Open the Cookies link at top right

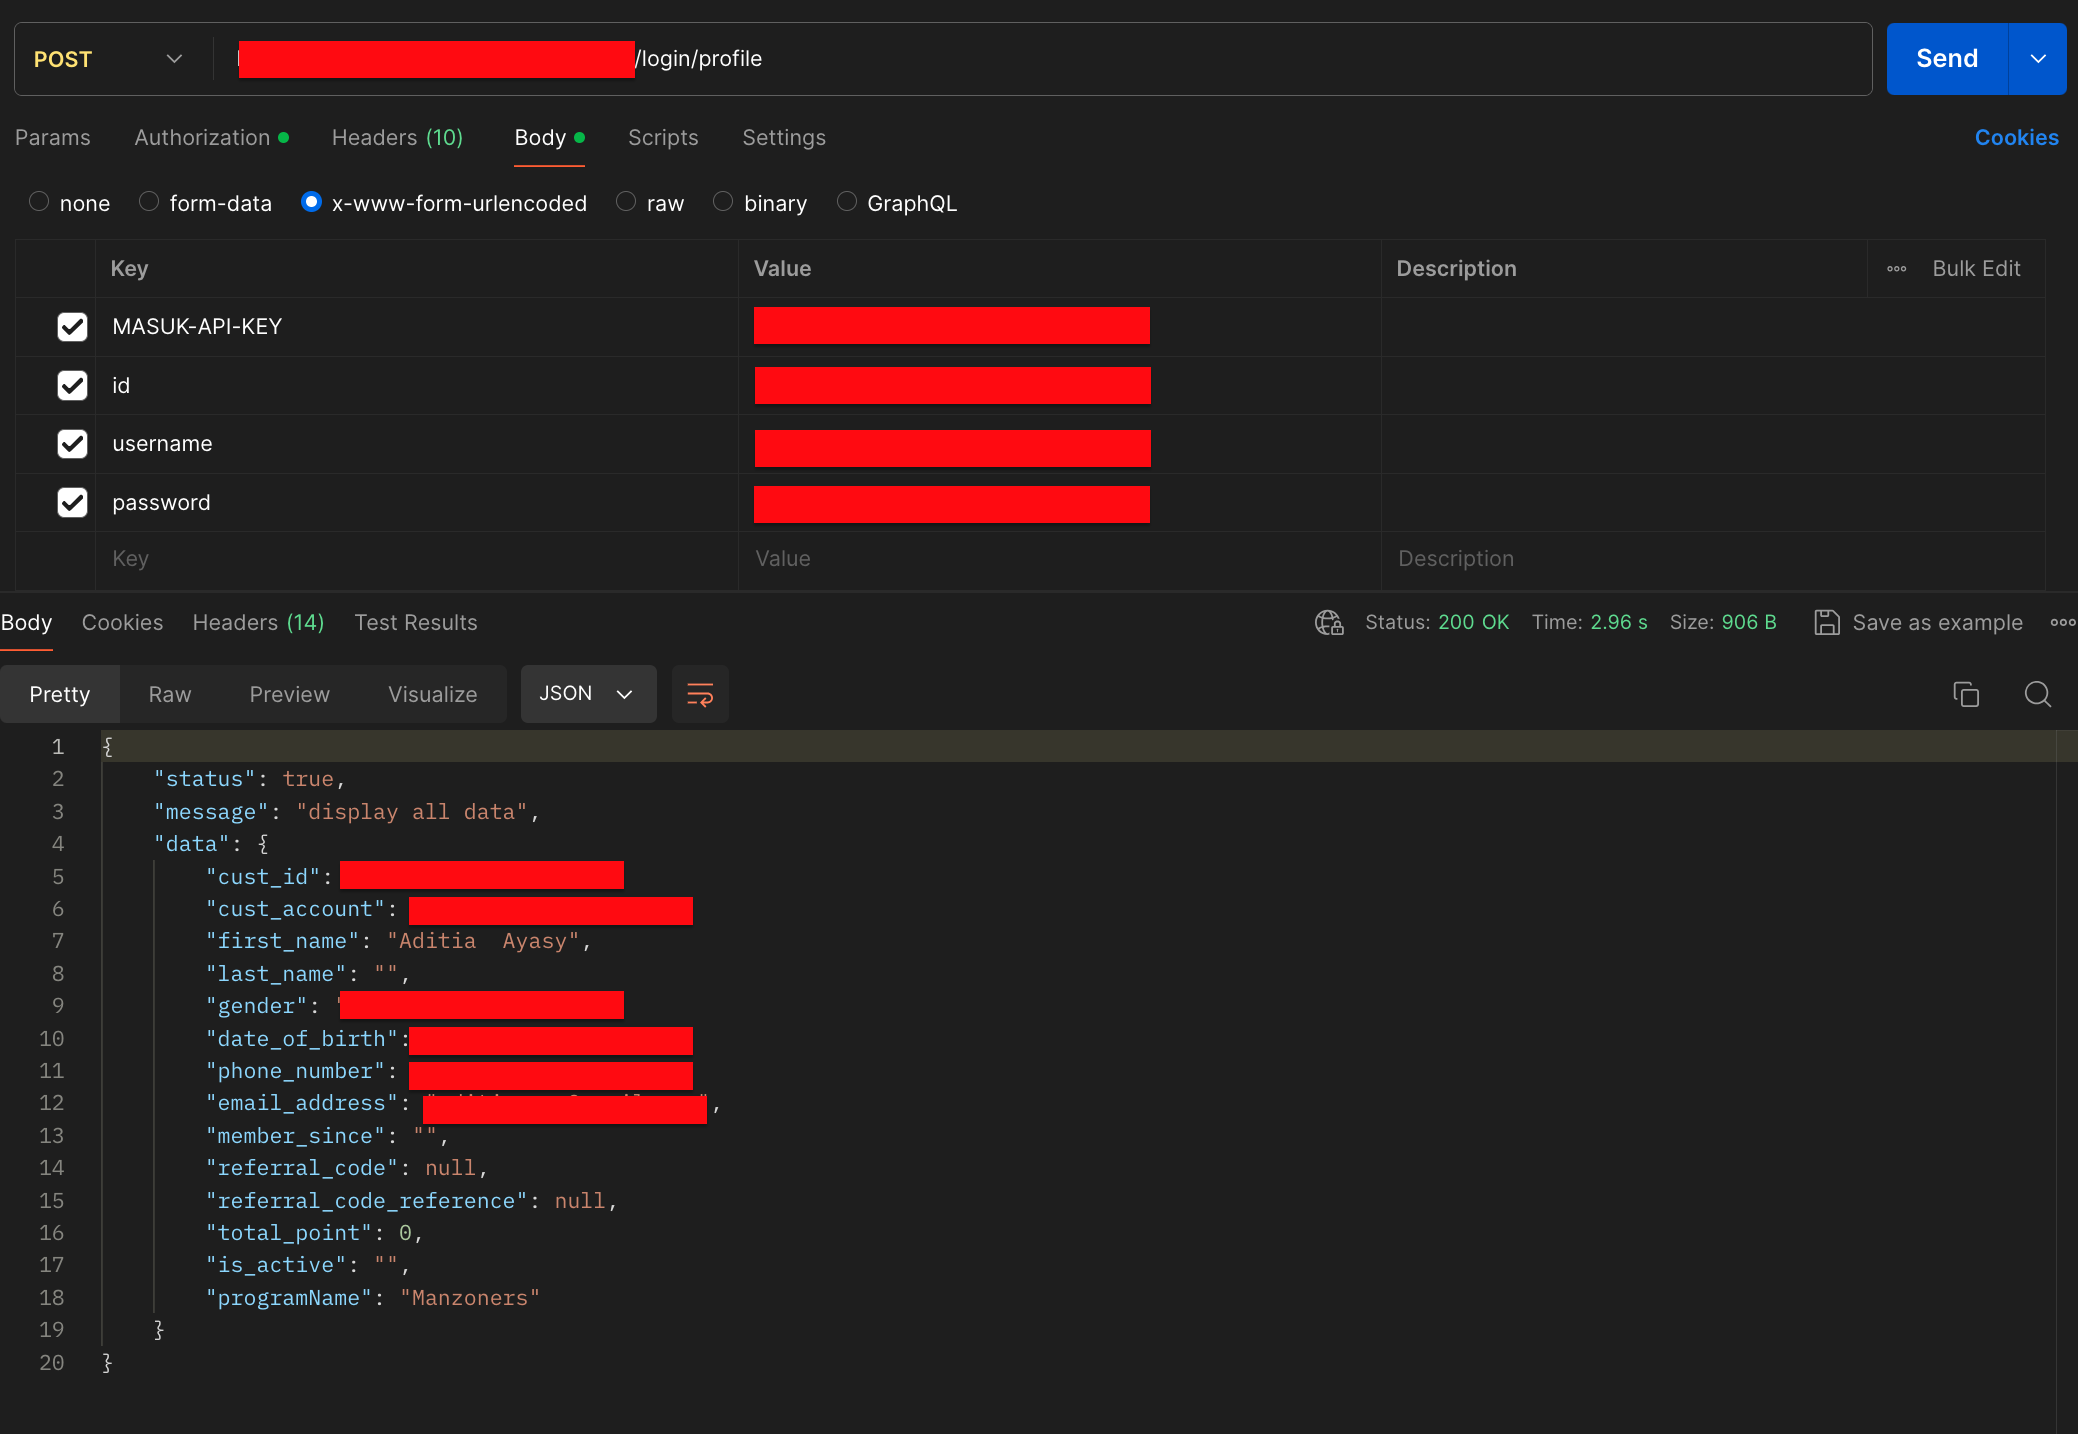(x=2016, y=137)
